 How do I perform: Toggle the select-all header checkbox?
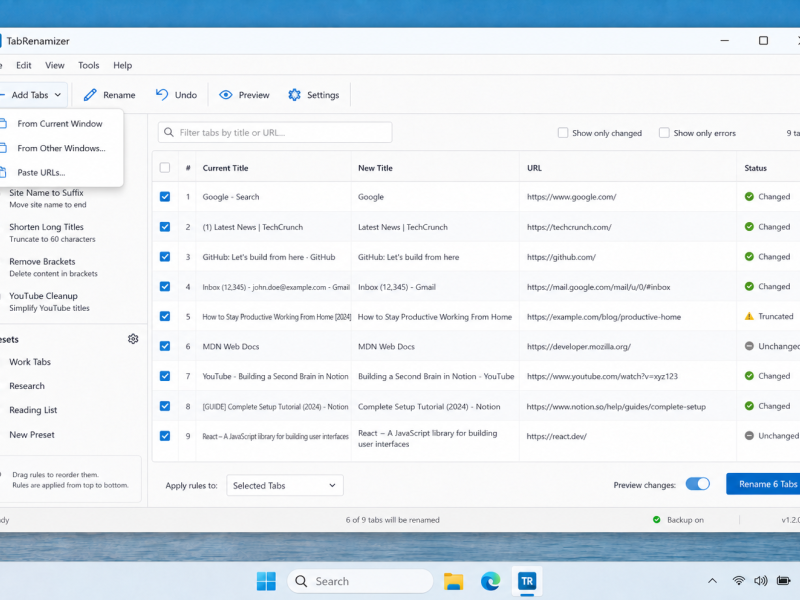(x=165, y=168)
